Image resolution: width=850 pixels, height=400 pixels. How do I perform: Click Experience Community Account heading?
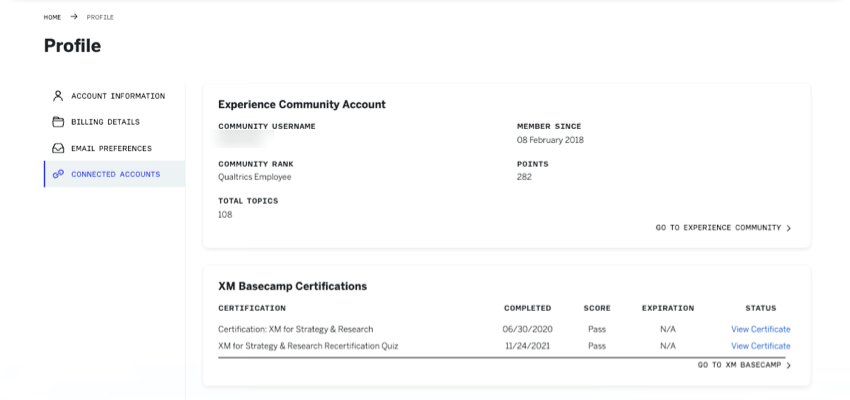302,104
